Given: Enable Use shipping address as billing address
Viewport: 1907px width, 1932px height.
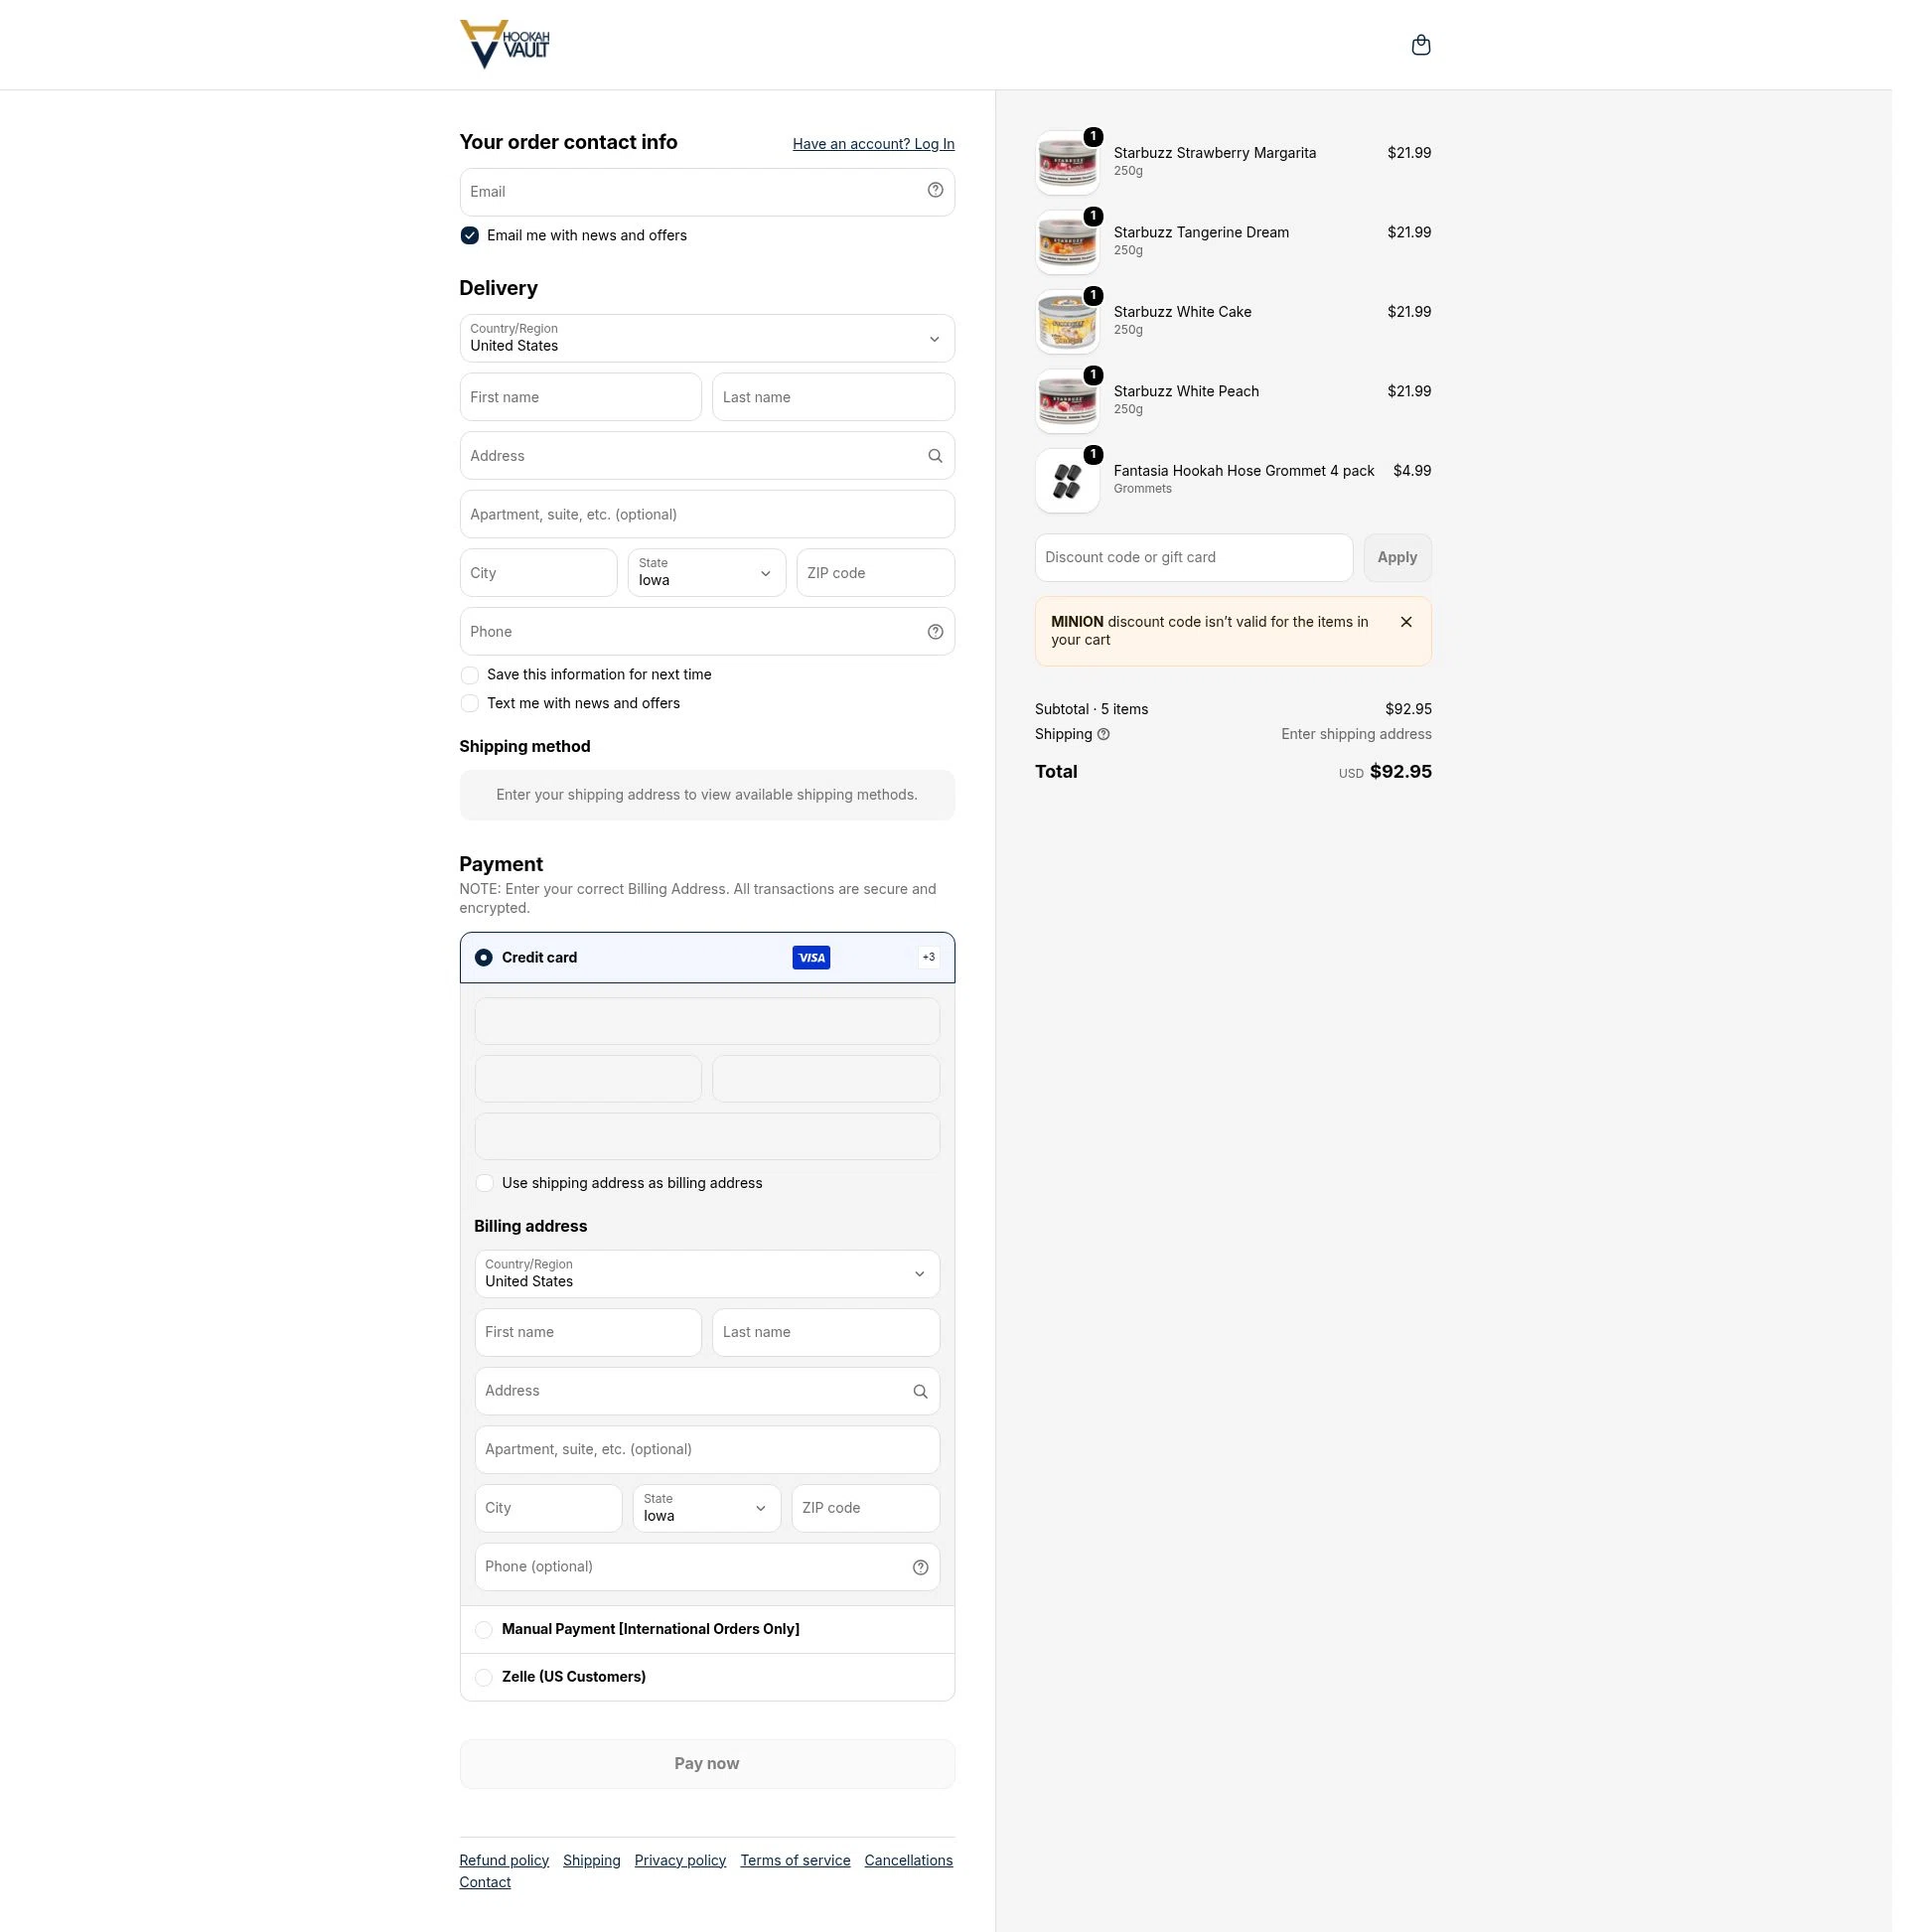Looking at the screenshot, I should tap(484, 1183).
